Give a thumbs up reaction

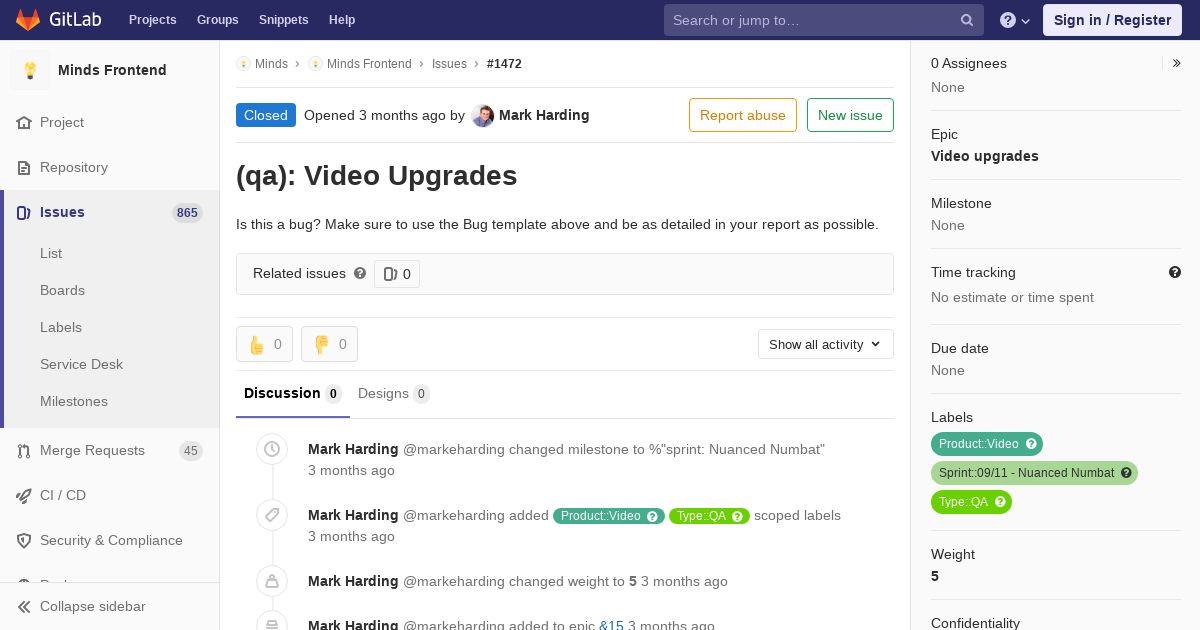click(264, 344)
